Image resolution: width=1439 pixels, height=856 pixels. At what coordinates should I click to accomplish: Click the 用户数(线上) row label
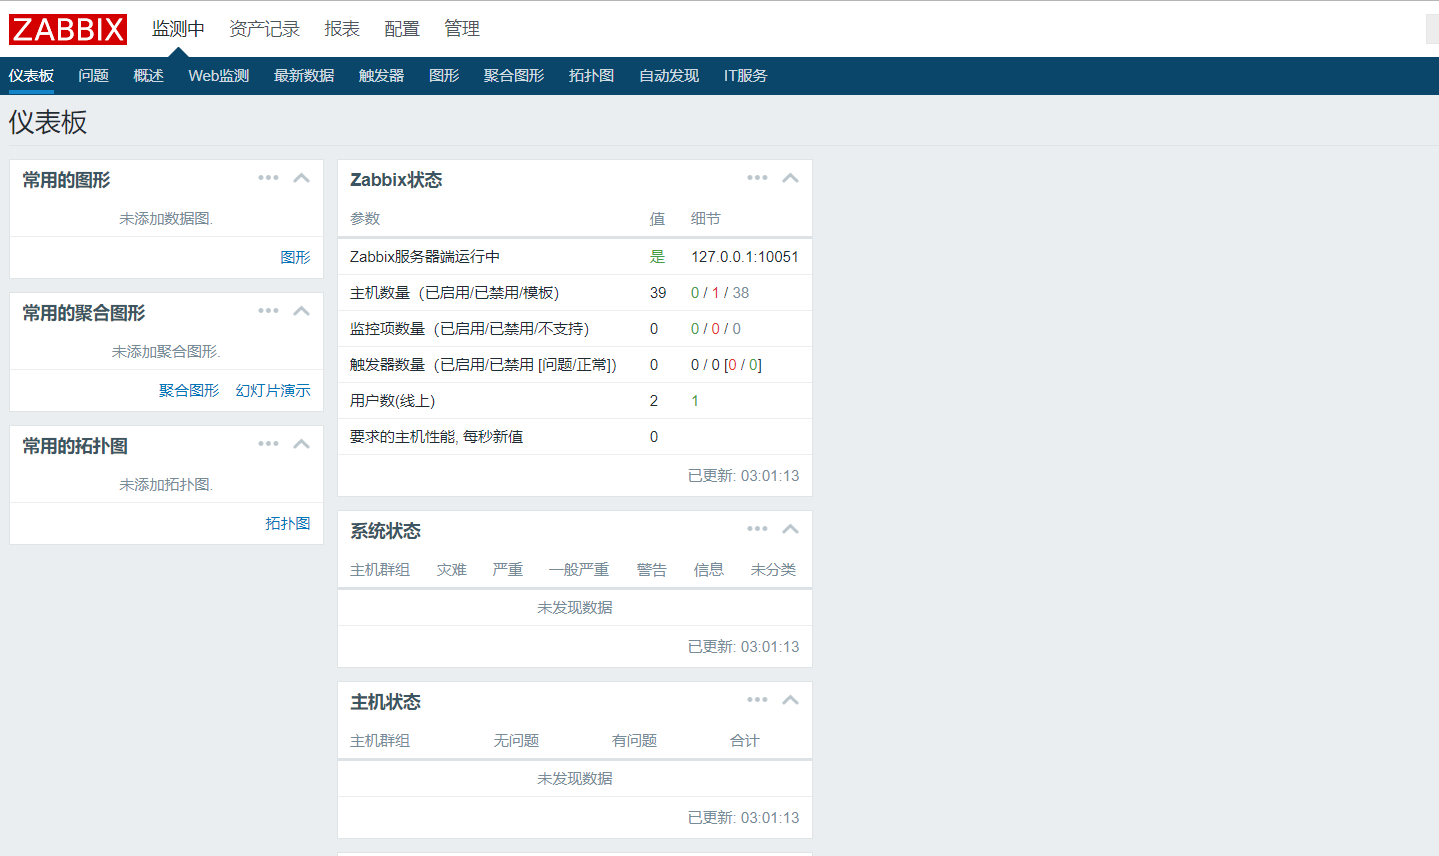(x=392, y=401)
